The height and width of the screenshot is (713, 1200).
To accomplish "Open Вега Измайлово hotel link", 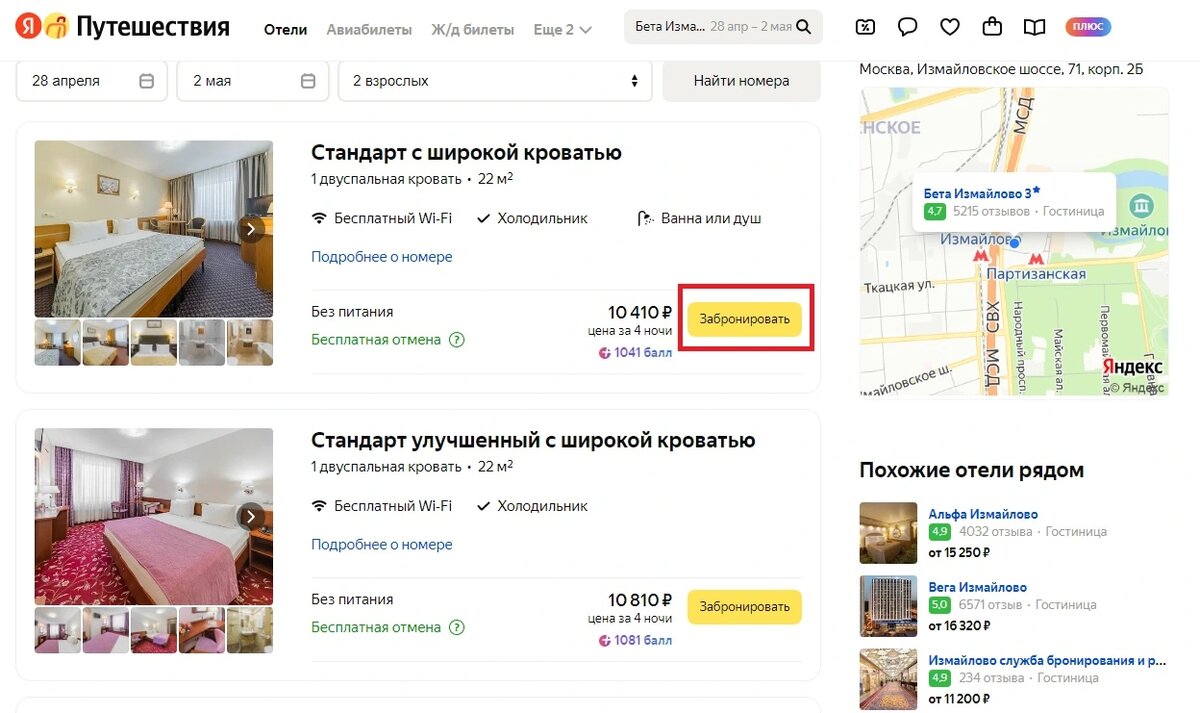I will 978,587.
